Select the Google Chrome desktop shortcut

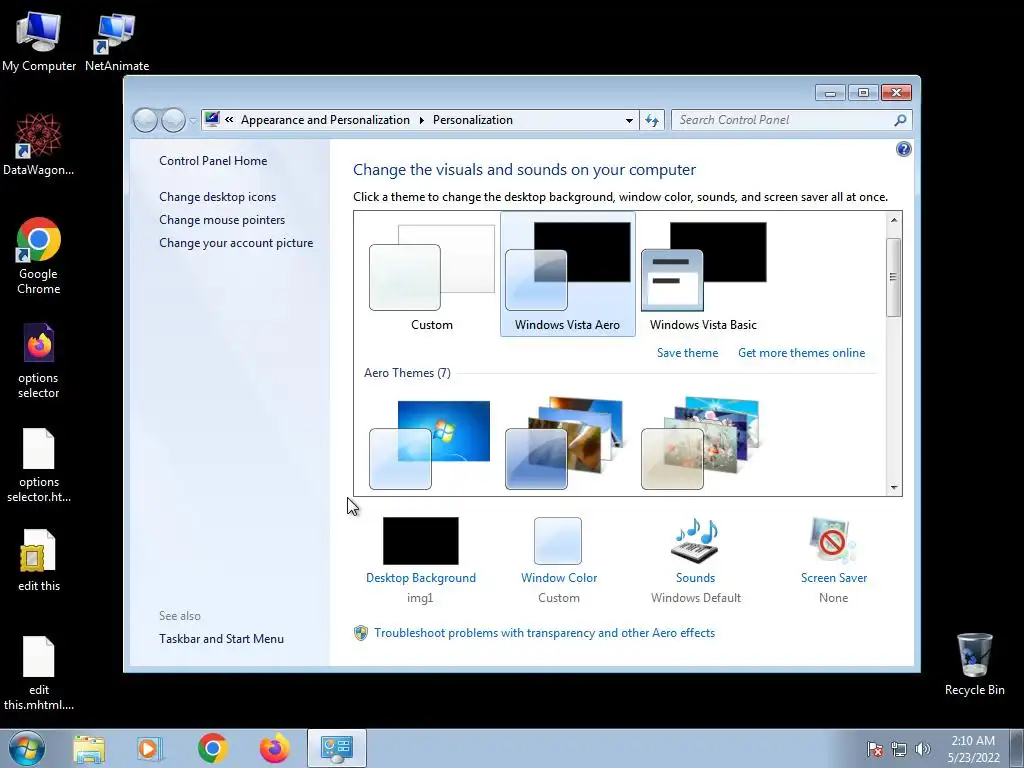point(39,255)
